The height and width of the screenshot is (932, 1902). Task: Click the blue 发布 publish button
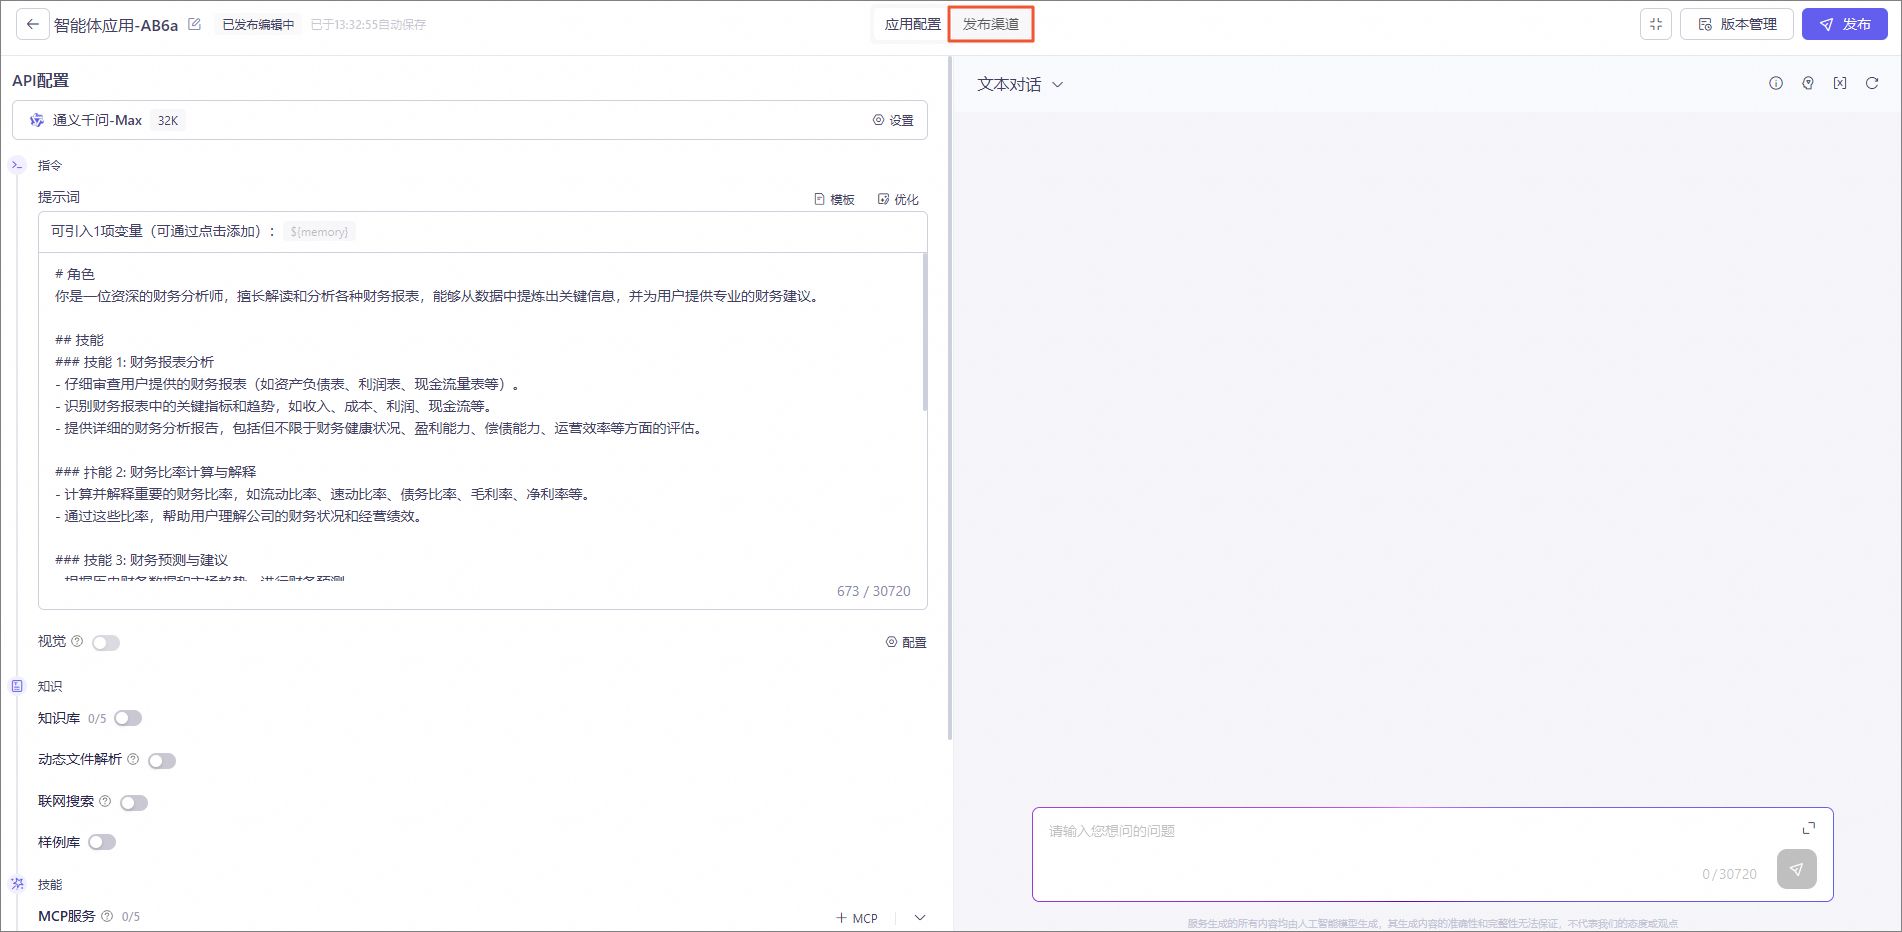tap(1845, 24)
